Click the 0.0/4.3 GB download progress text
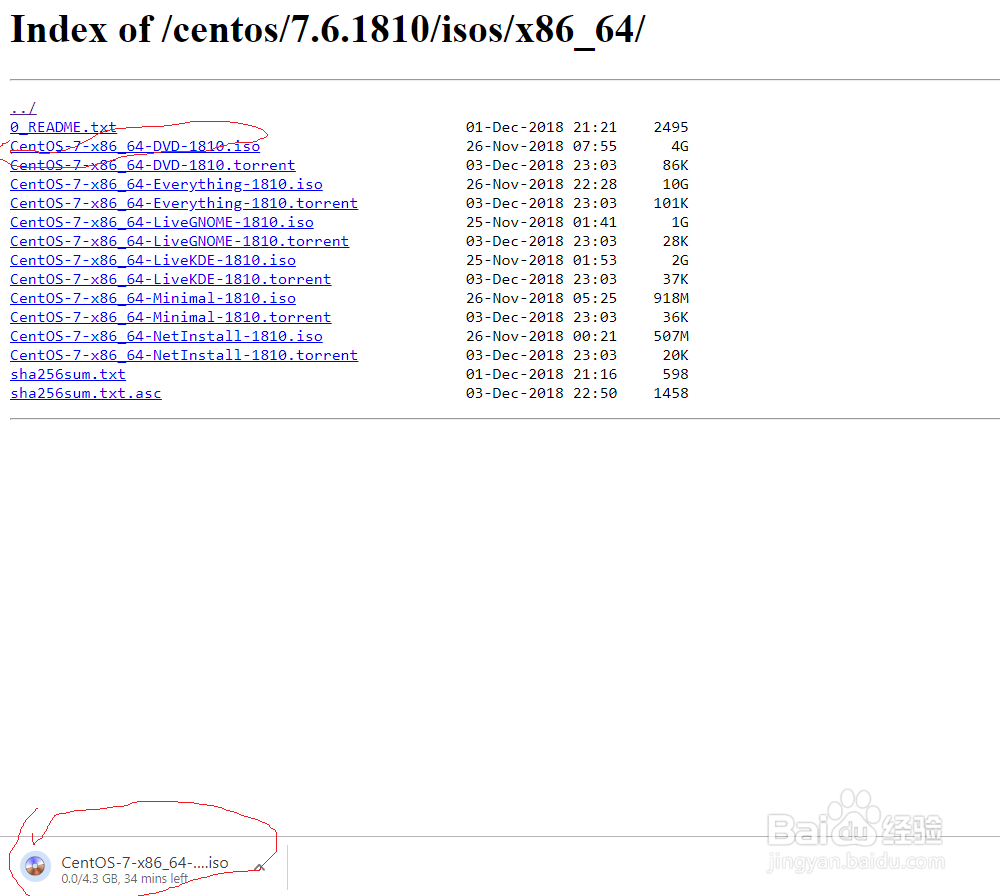The width and height of the screenshot is (1000, 896). coord(124,879)
